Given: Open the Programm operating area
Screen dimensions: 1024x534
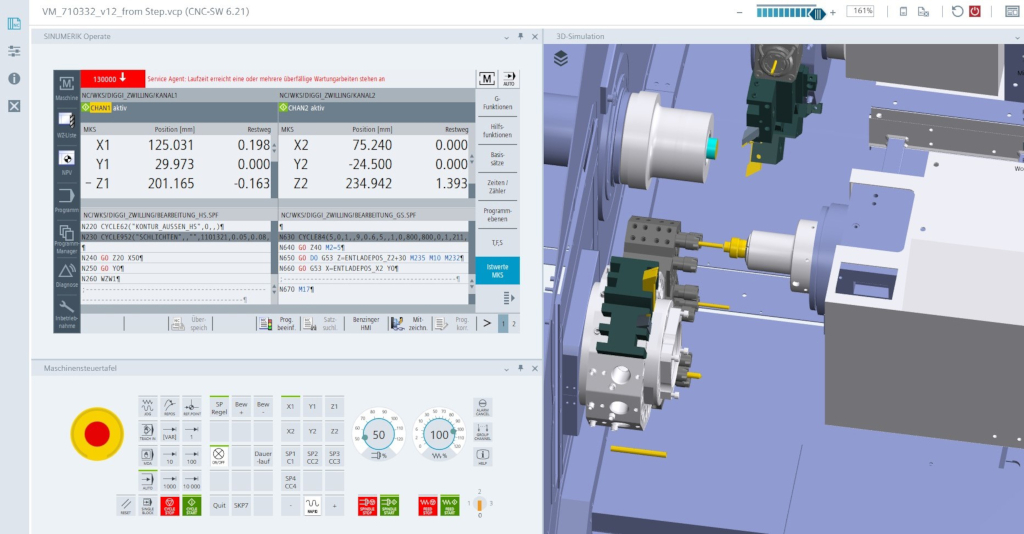Looking at the screenshot, I should (x=67, y=200).
